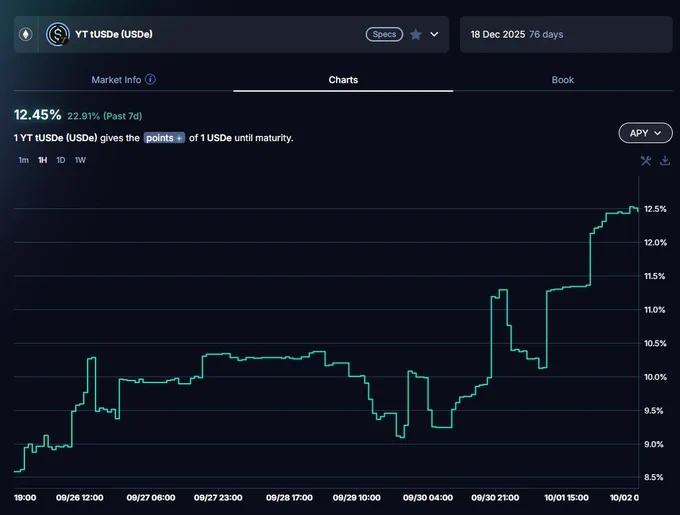Click the 09/26 12:00 time label

[80, 498]
